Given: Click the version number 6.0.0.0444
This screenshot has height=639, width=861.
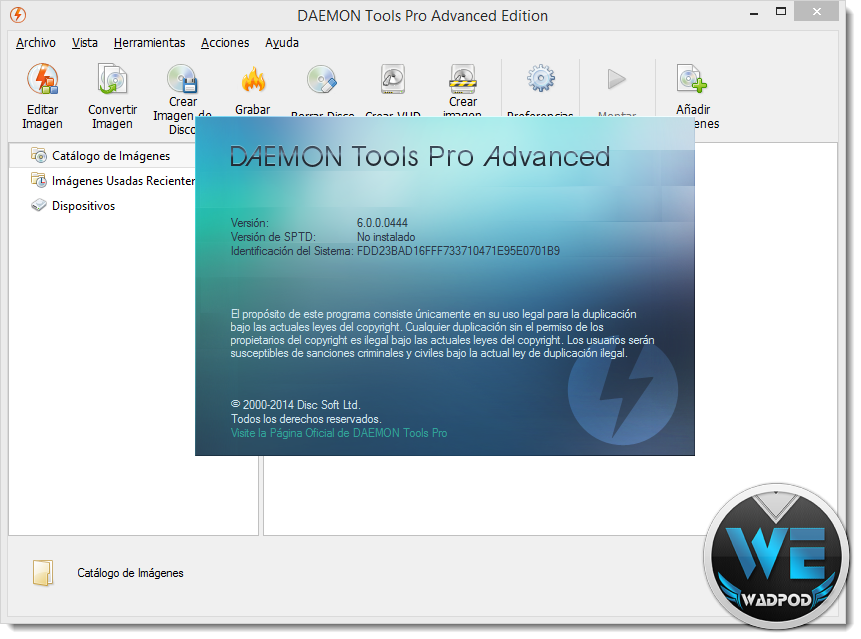Looking at the screenshot, I should [382, 223].
